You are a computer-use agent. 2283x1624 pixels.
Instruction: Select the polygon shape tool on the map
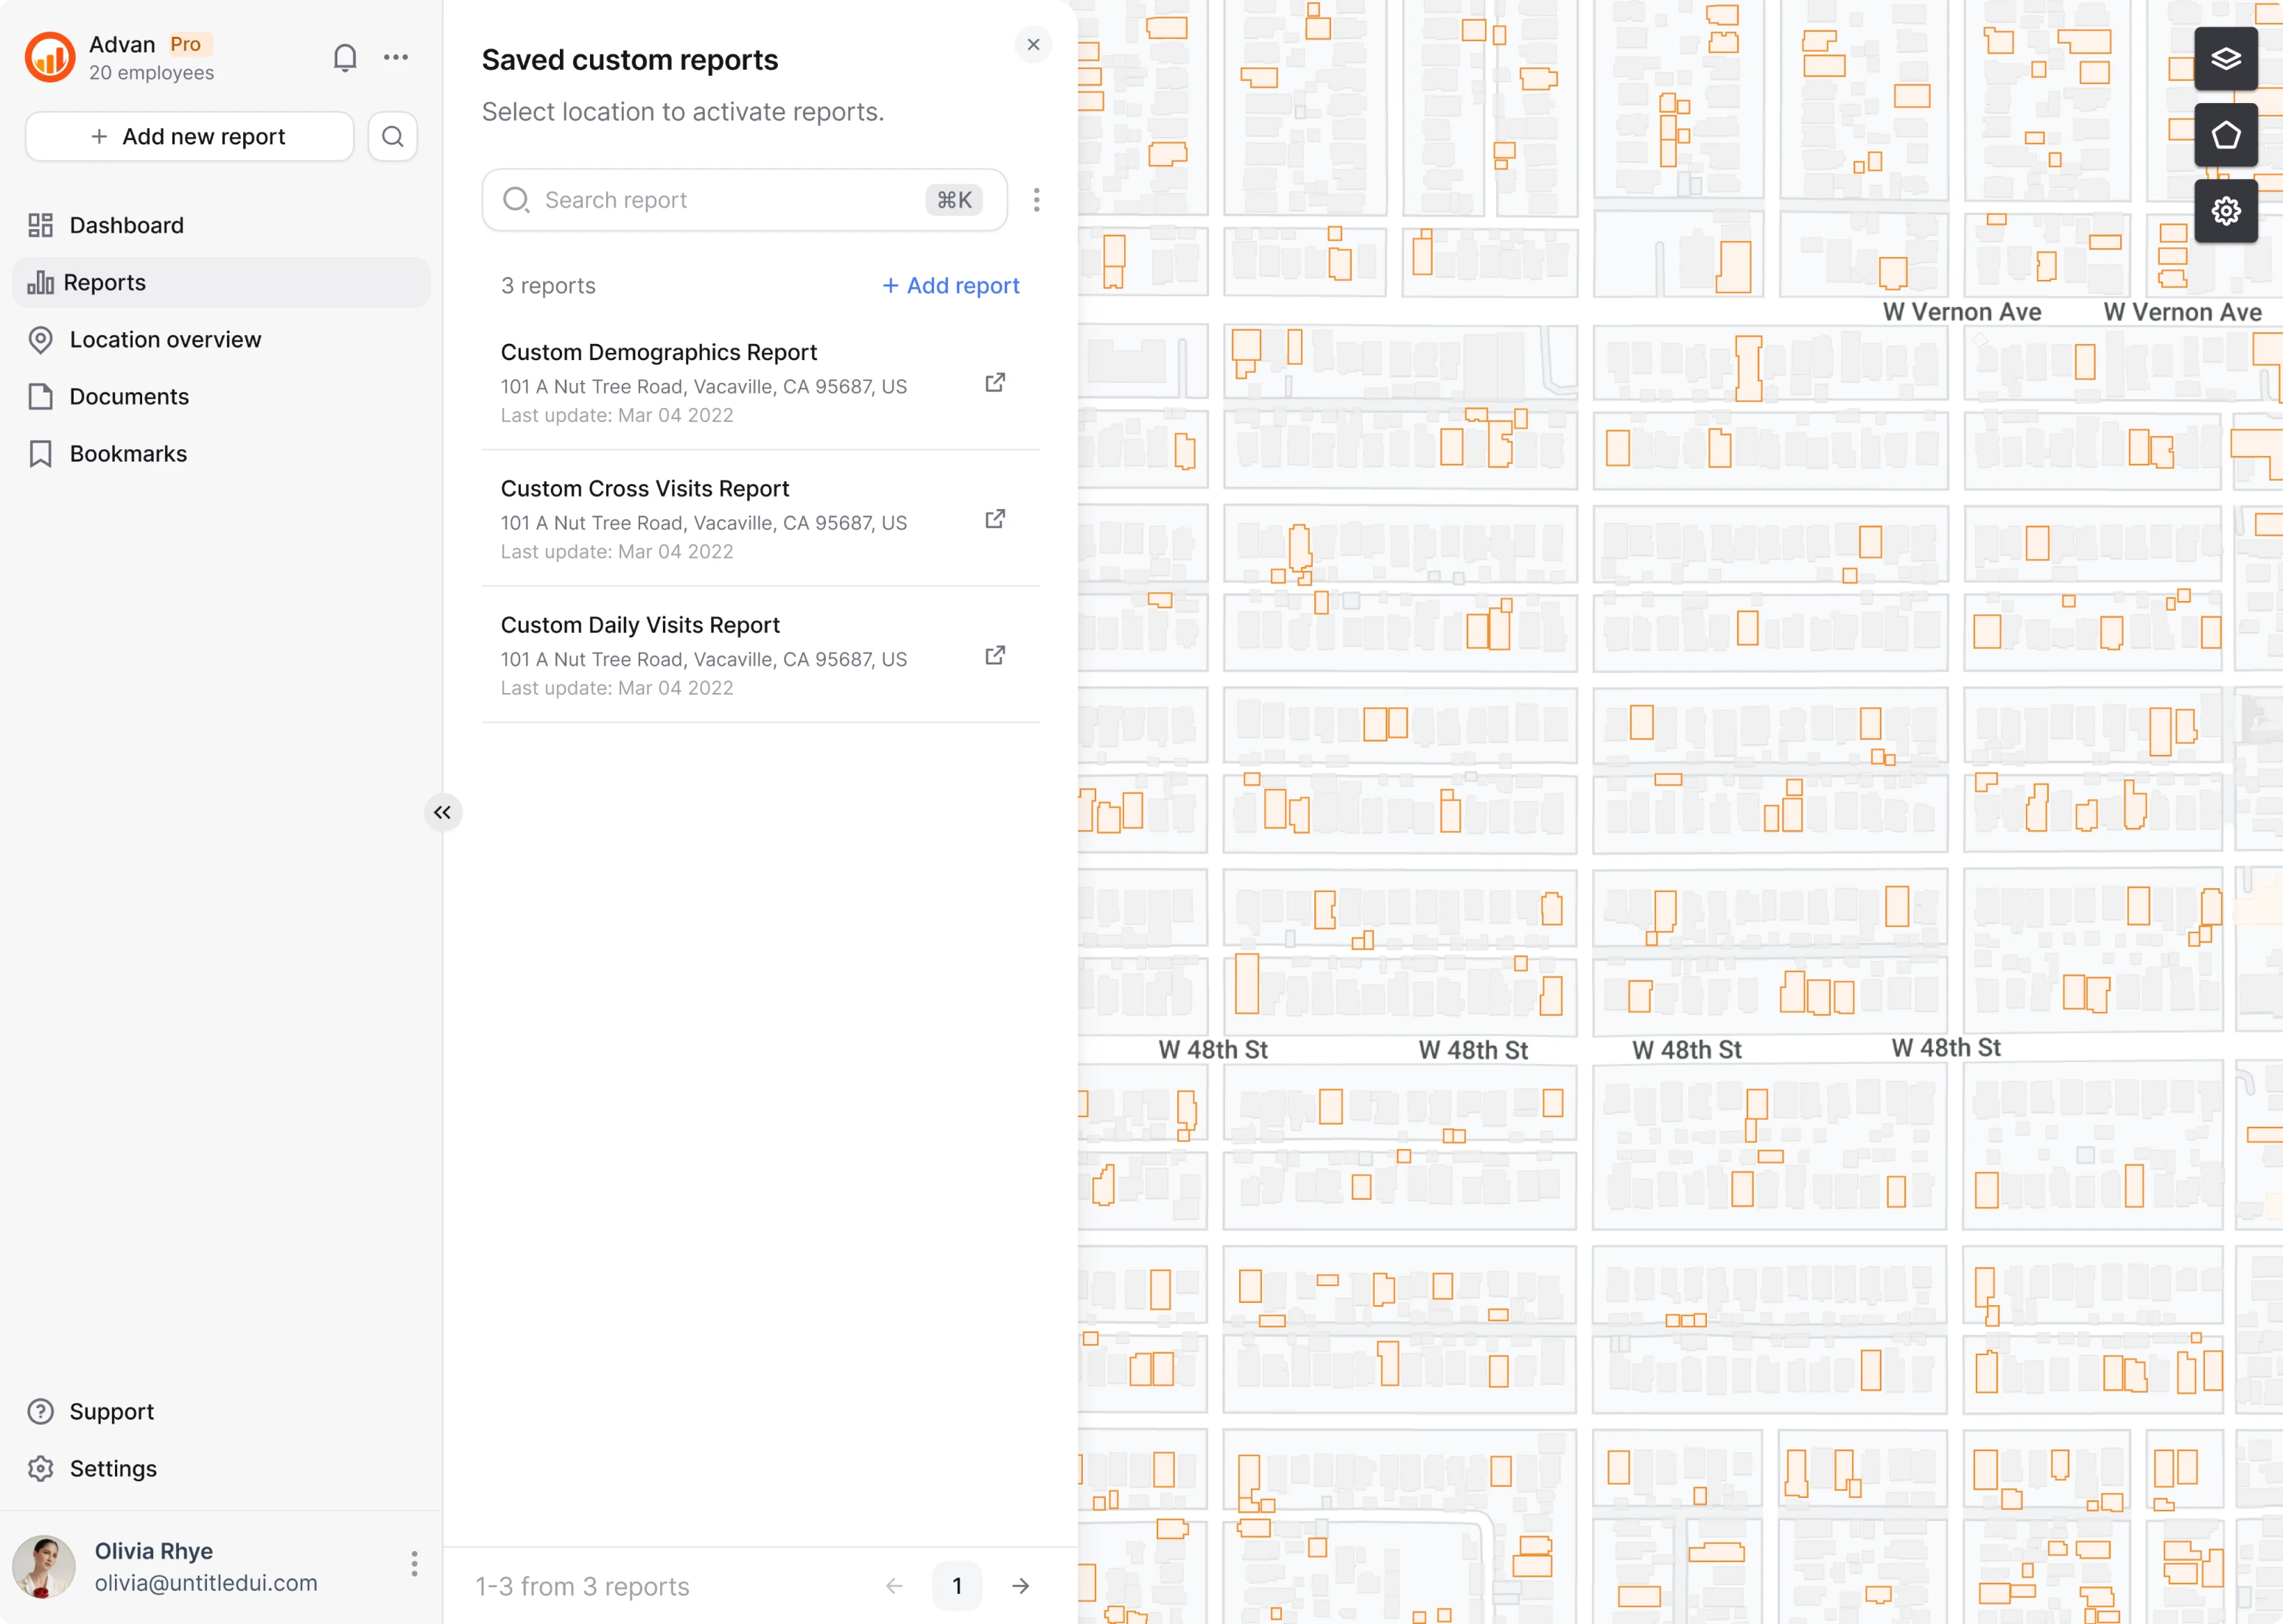(x=2226, y=135)
